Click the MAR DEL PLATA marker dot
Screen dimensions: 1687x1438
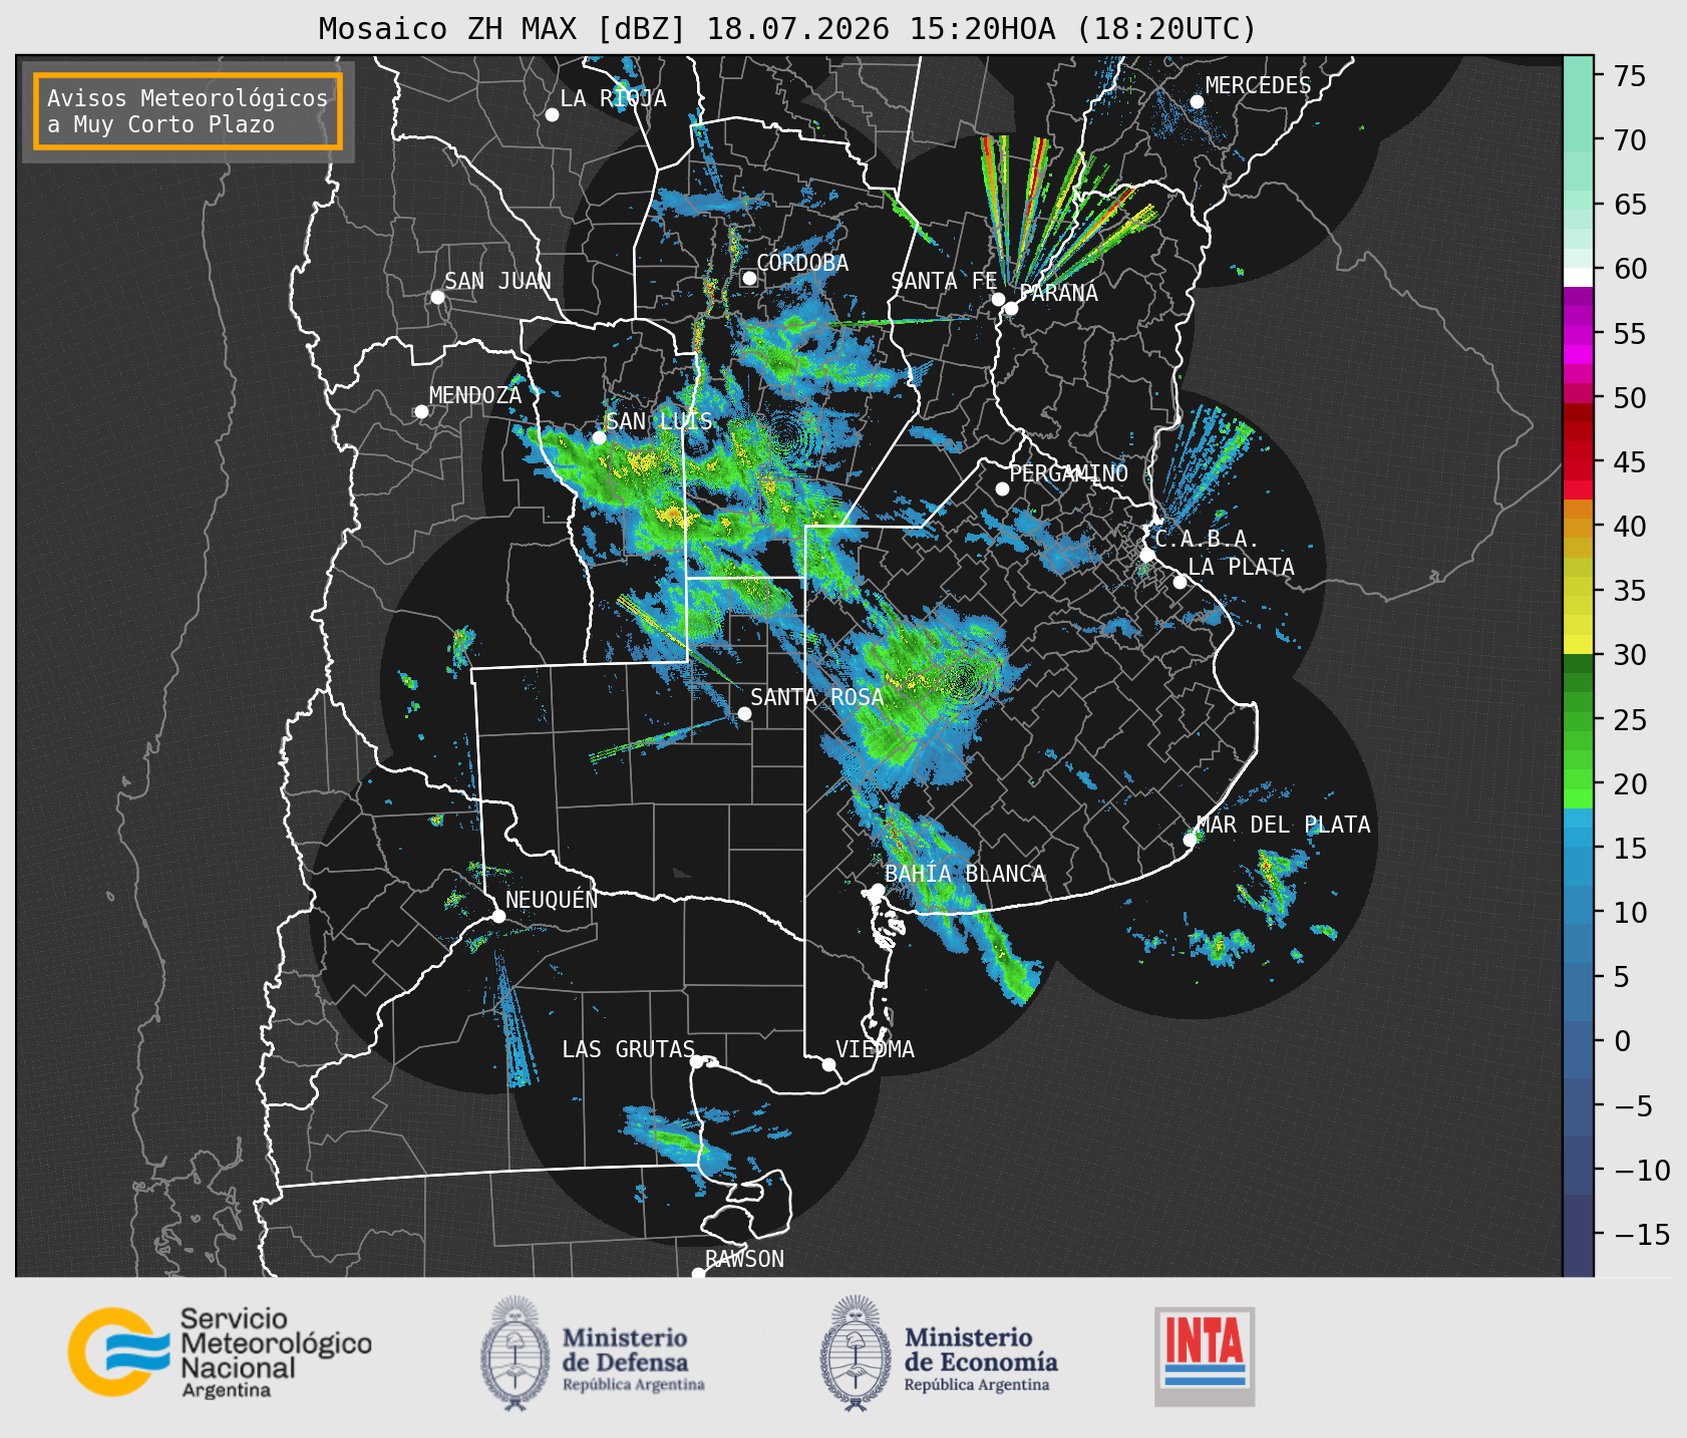click(1189, 840)
